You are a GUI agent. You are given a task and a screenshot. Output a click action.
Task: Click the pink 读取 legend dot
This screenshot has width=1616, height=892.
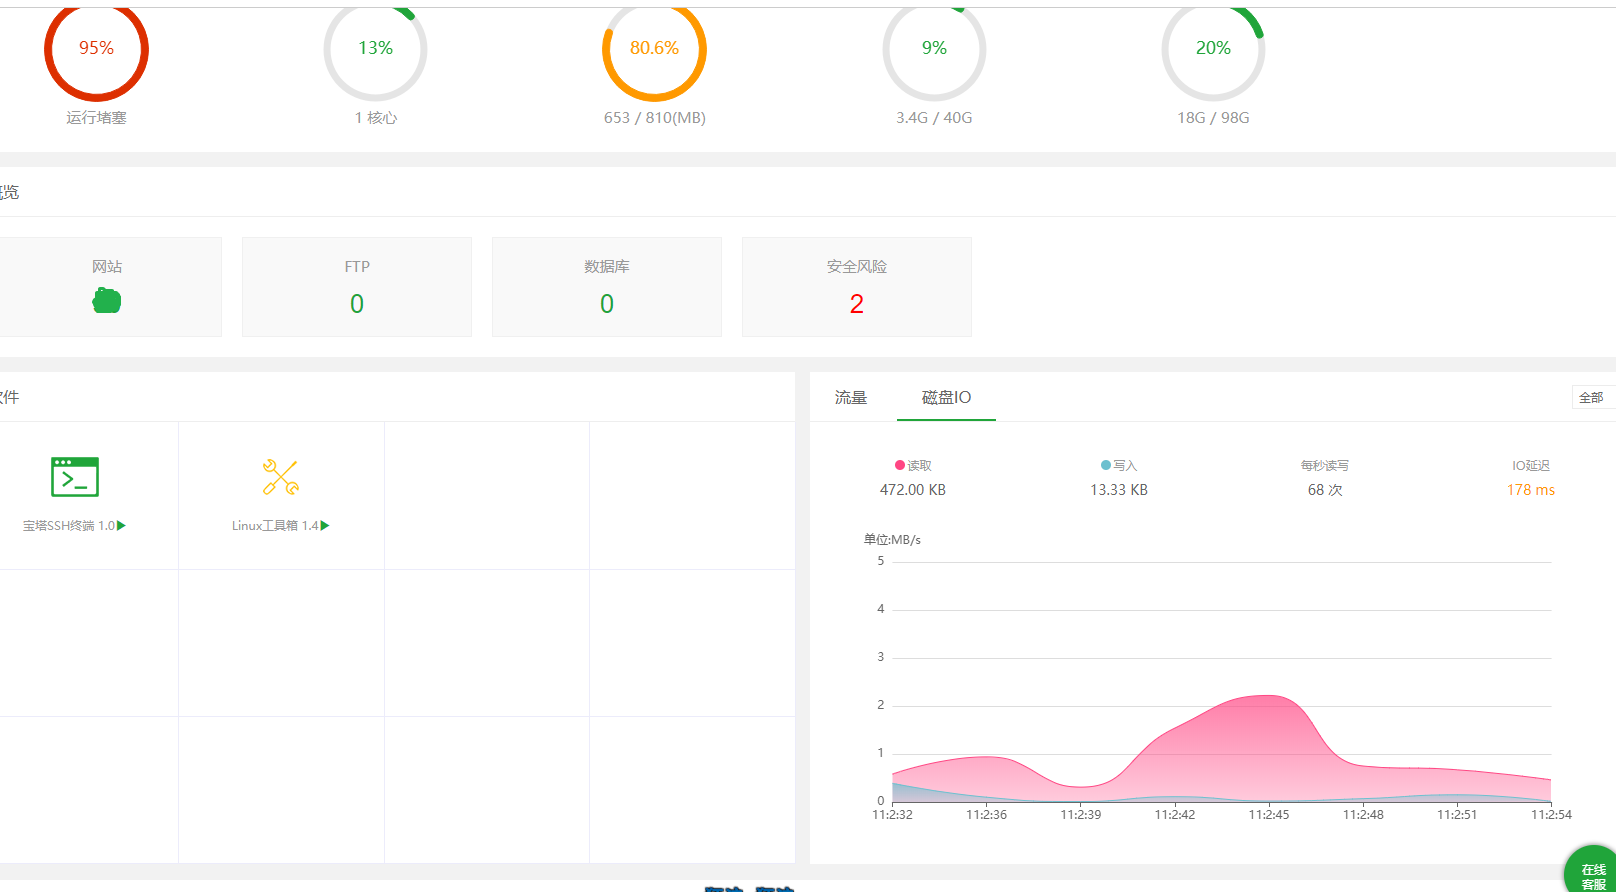[900, 465]
